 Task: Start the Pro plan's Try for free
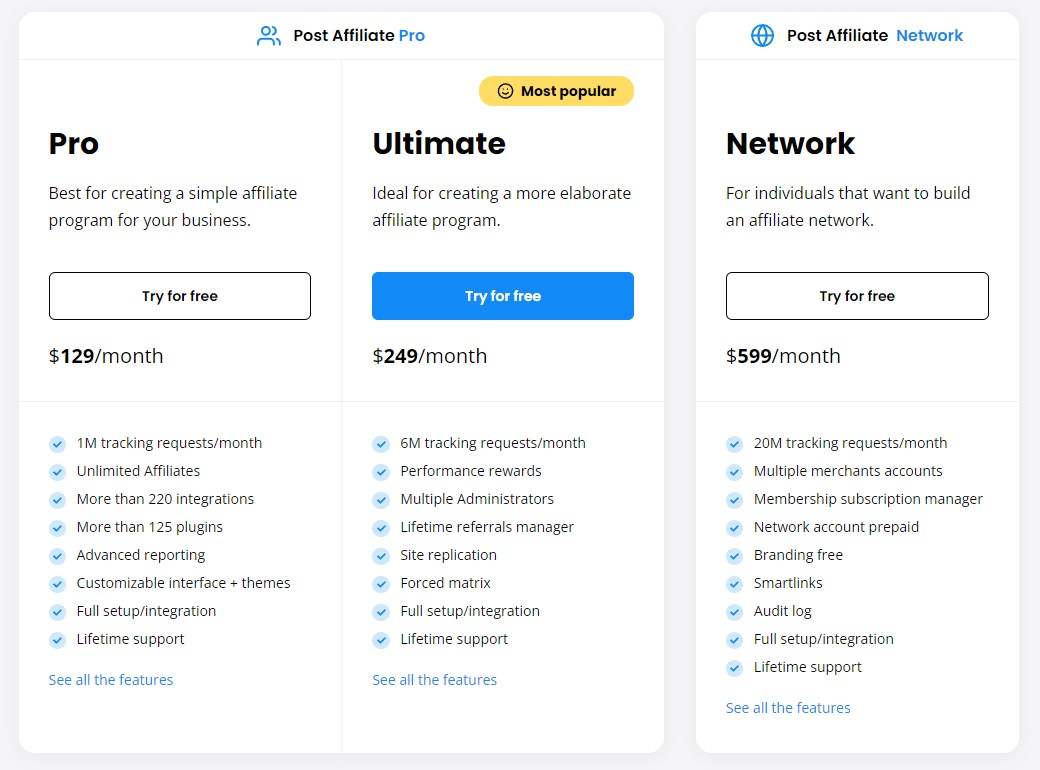coord(180,296)
